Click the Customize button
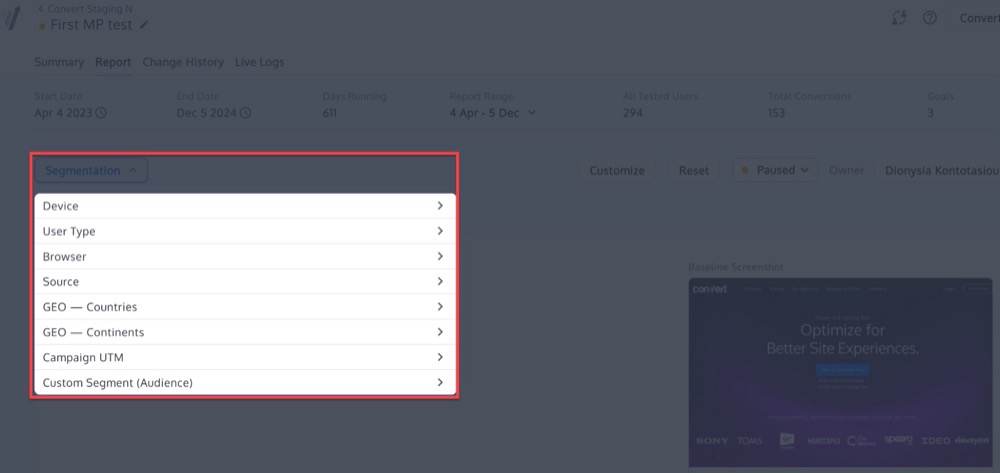This screenshot has width=1000, height=473. click(617, 171)
